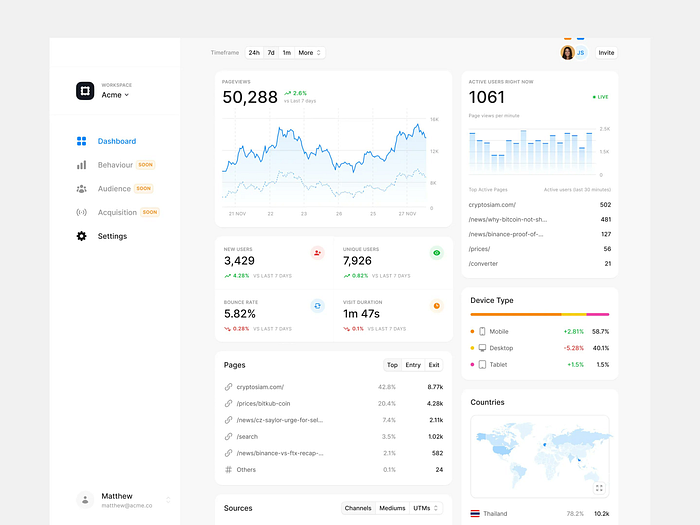Click the hash icon beside Others
The height and width of the screenshot is (525, 700).
coord(229,469)
